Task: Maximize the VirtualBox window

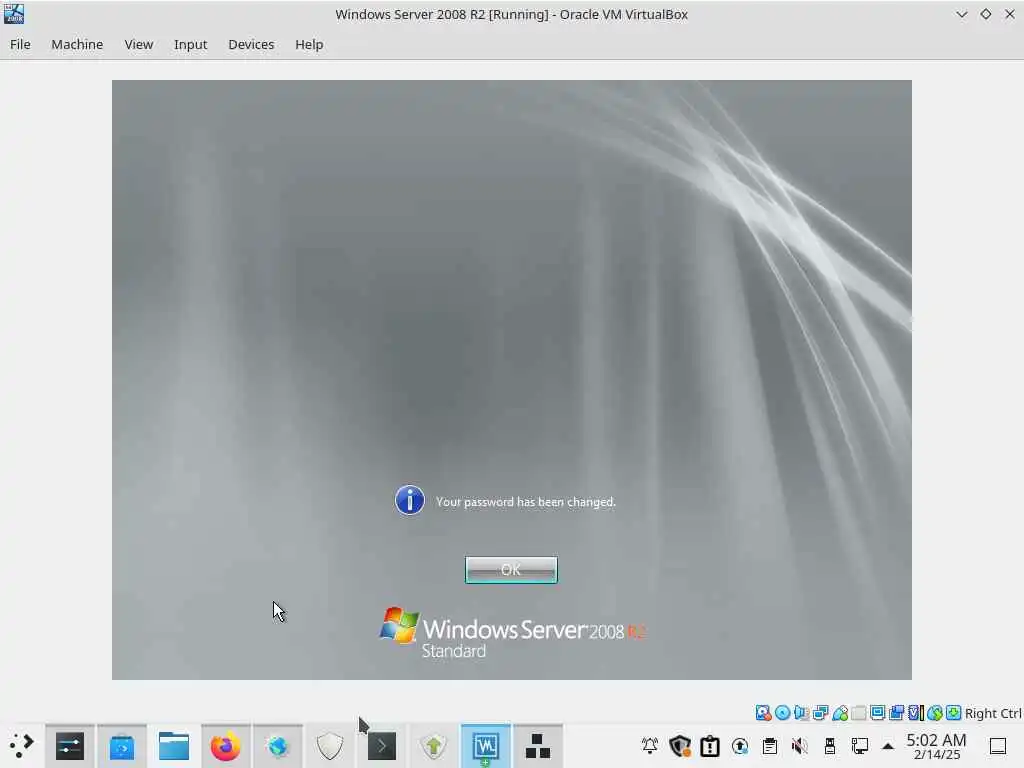Action: click(985, 14)
